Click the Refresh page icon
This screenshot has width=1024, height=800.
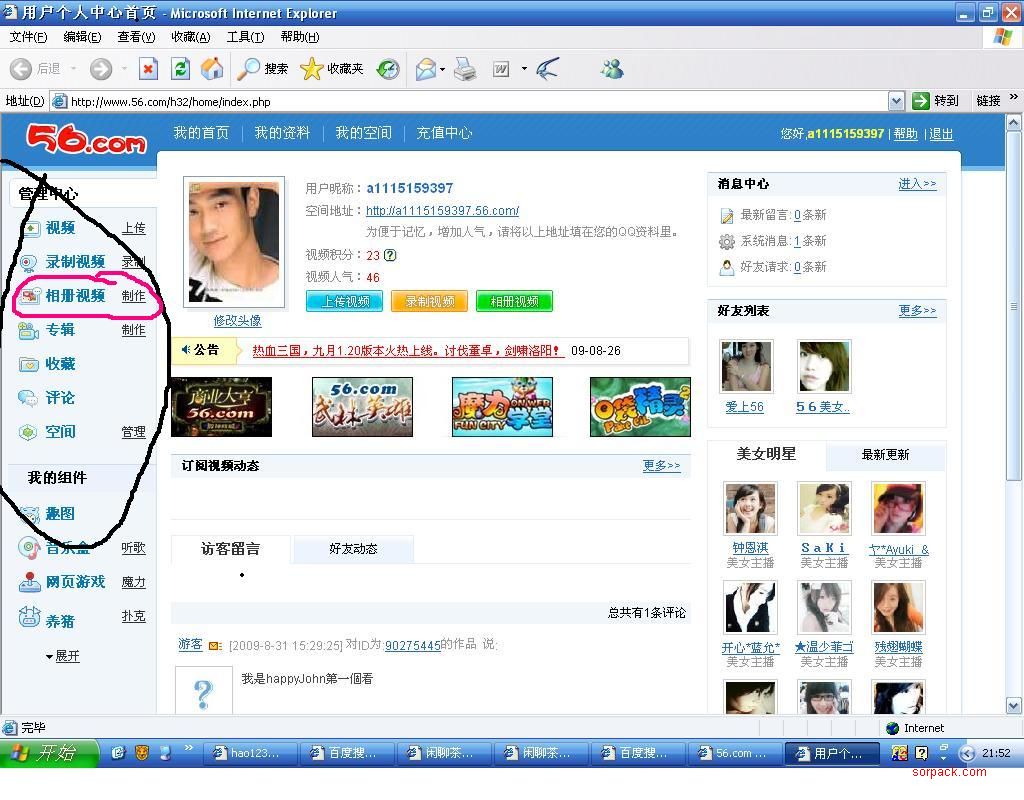(x=180, y=68)
